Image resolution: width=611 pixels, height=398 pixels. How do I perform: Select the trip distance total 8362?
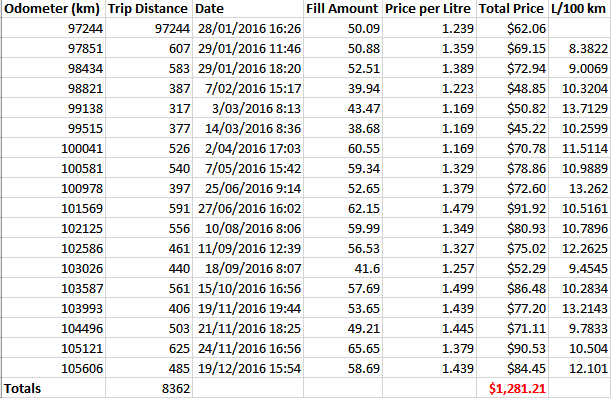(149, 388)
